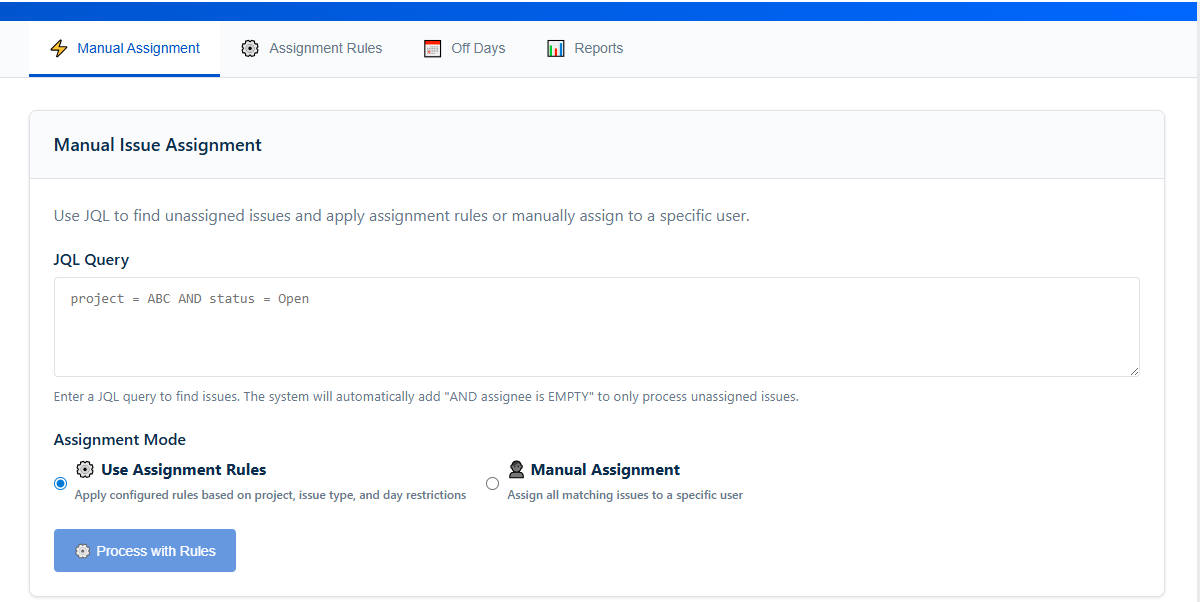This screenshot has height=602, width=1200.
Task: Open the Off Days tab
Action: coord(477,47)
